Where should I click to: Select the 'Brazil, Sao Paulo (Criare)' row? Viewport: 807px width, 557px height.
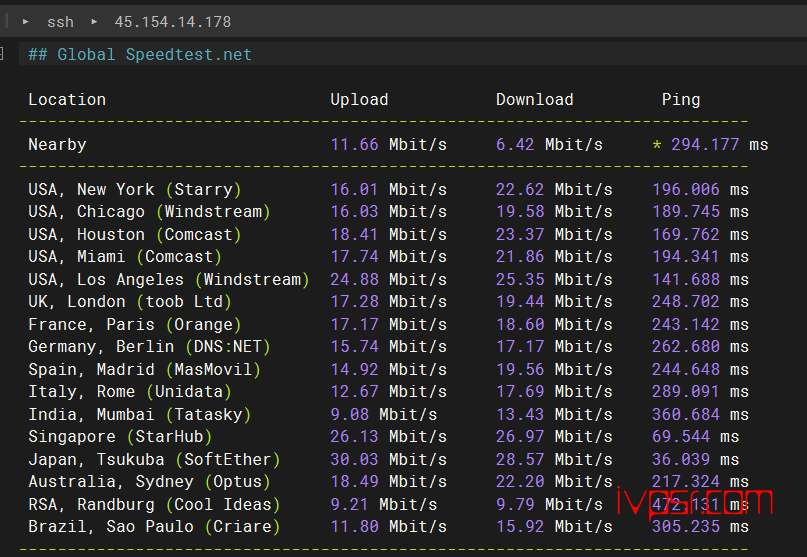tap(389, 527)
